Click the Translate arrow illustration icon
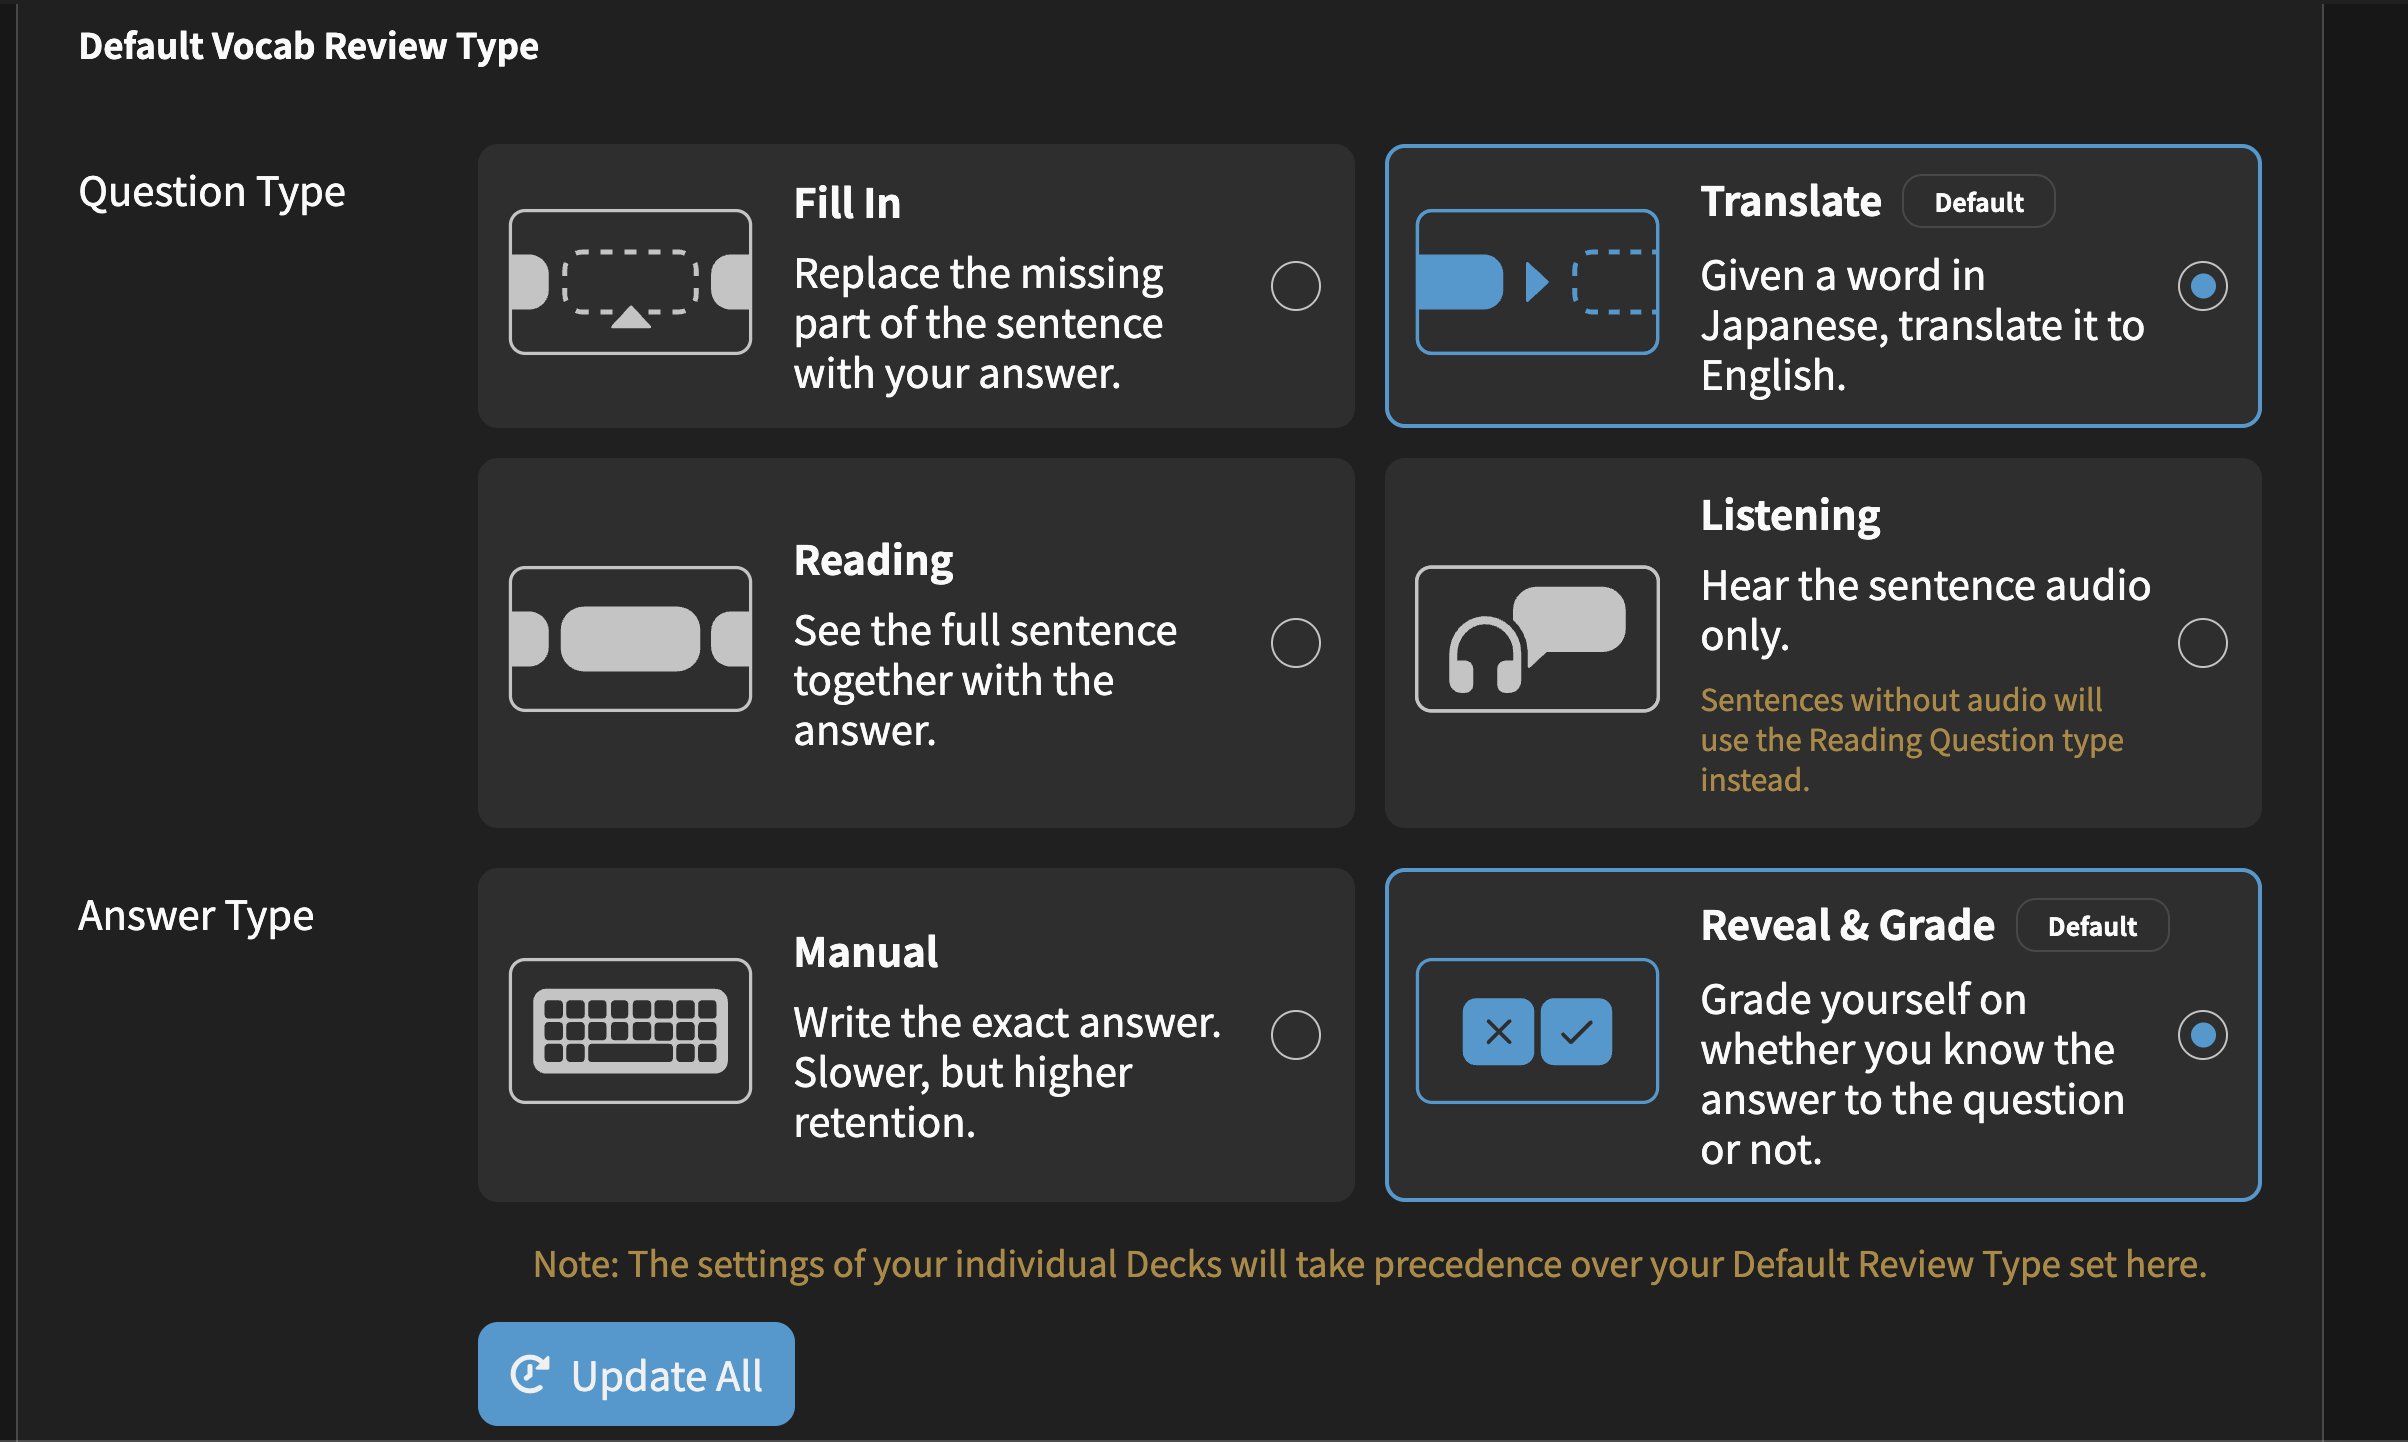 [x=1537, y=282]
